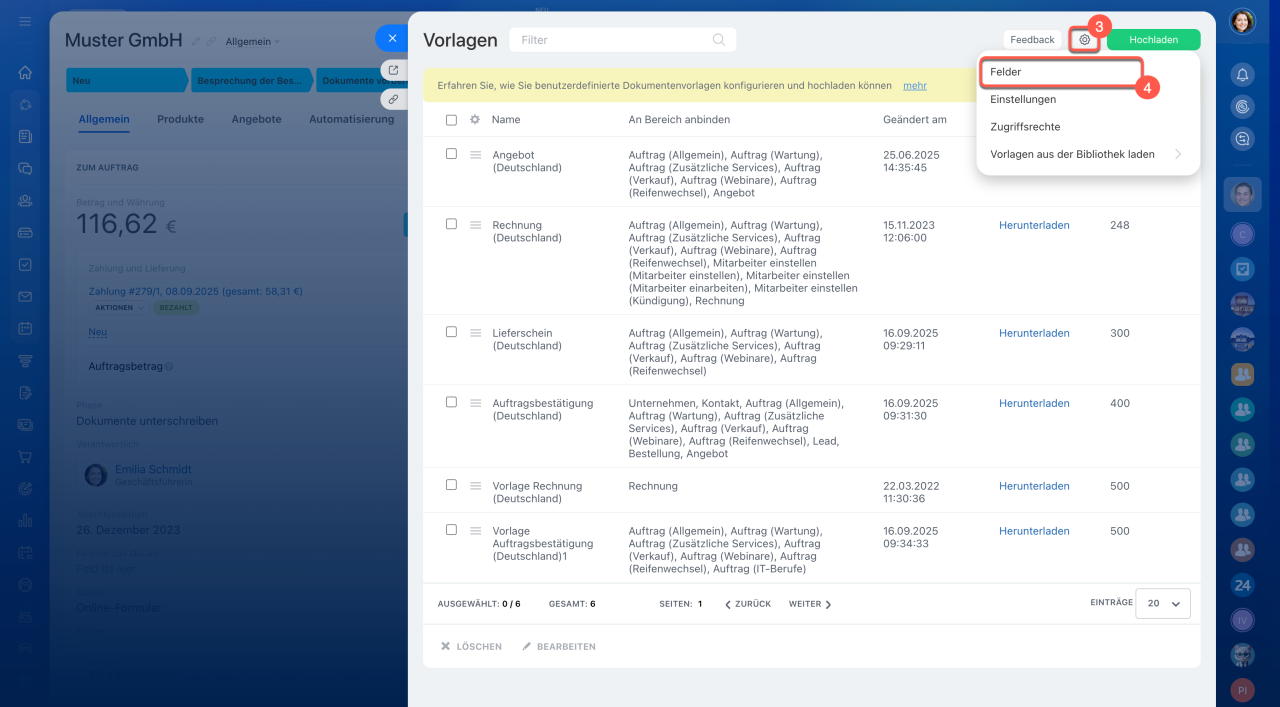The image size is (1280, 707).
Task: Tick the checkbox for Rechnung (Deutschland)
Action: click(x=451, y=224)
